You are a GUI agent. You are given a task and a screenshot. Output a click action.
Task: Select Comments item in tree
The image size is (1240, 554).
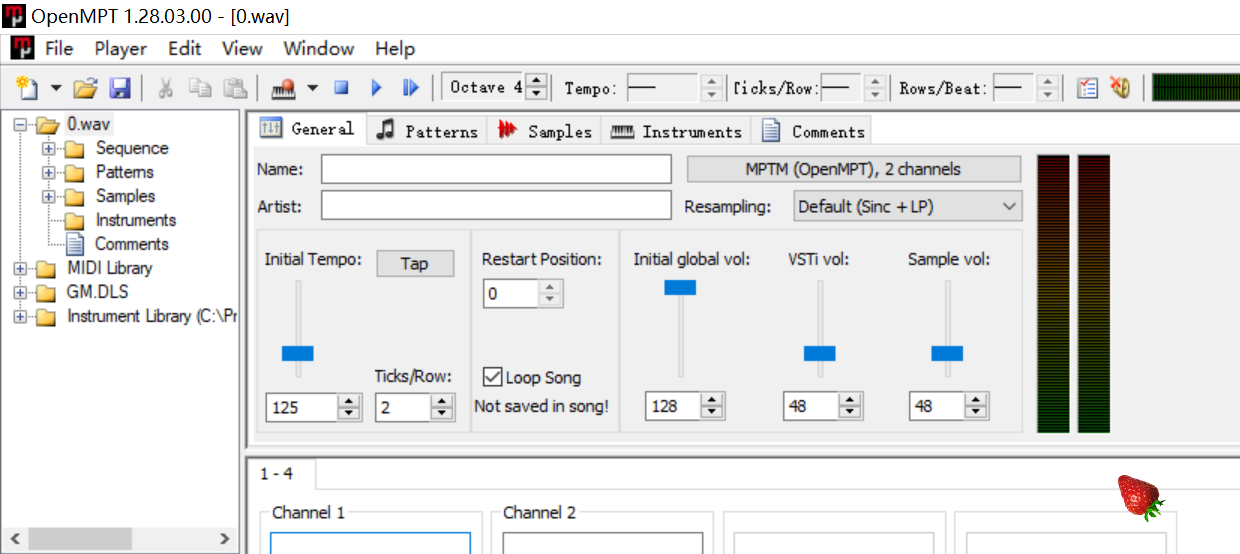131,244
